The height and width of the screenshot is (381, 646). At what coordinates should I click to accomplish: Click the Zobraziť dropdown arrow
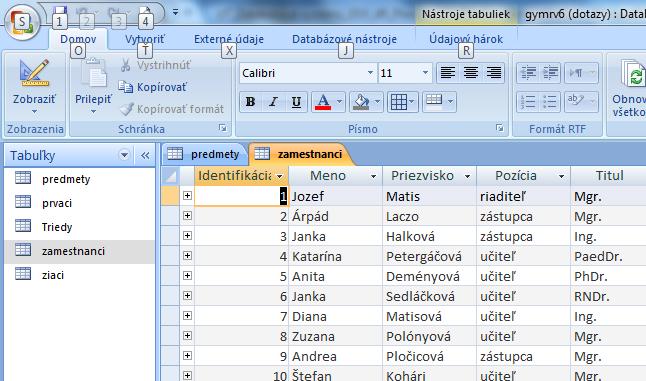tap(35, 111)
